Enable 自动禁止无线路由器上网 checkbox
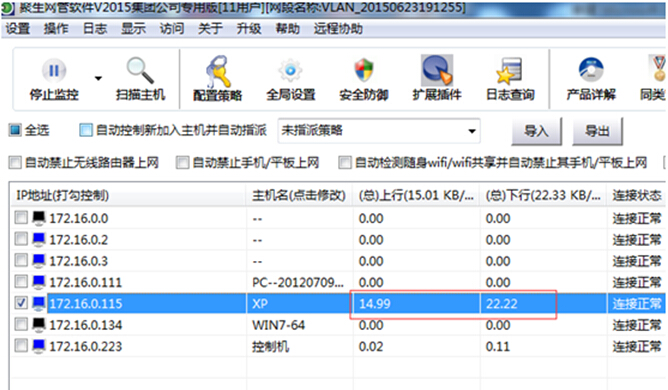Image resolution: width=668 pixels, height=390 pixels. [15, 162]
